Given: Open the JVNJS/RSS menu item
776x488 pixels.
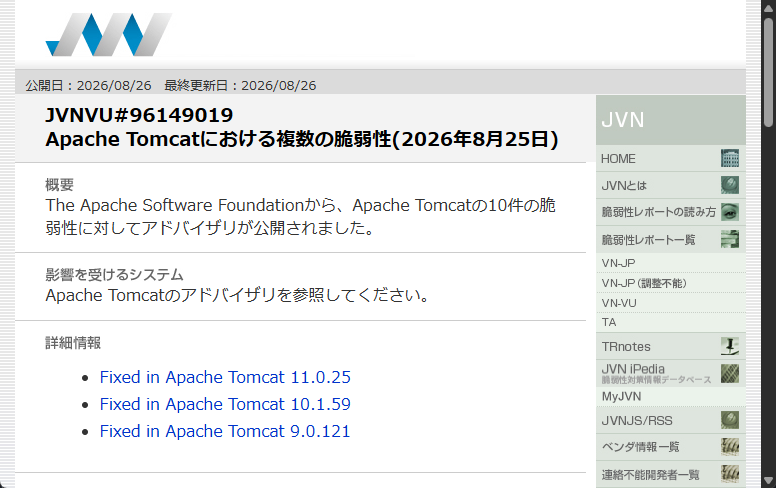Looking at the screenshot, I should [671, 420].
